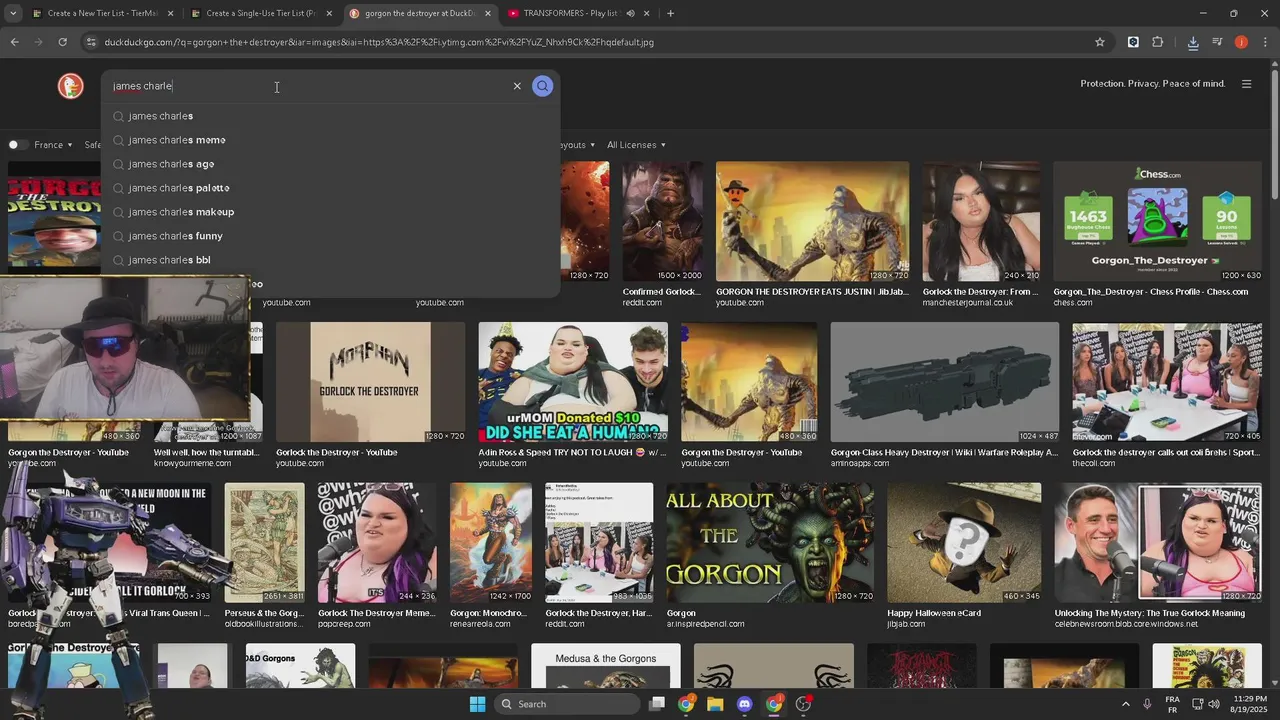
Task: Visit the thecoli.com source link
Action: [1094, 464]
